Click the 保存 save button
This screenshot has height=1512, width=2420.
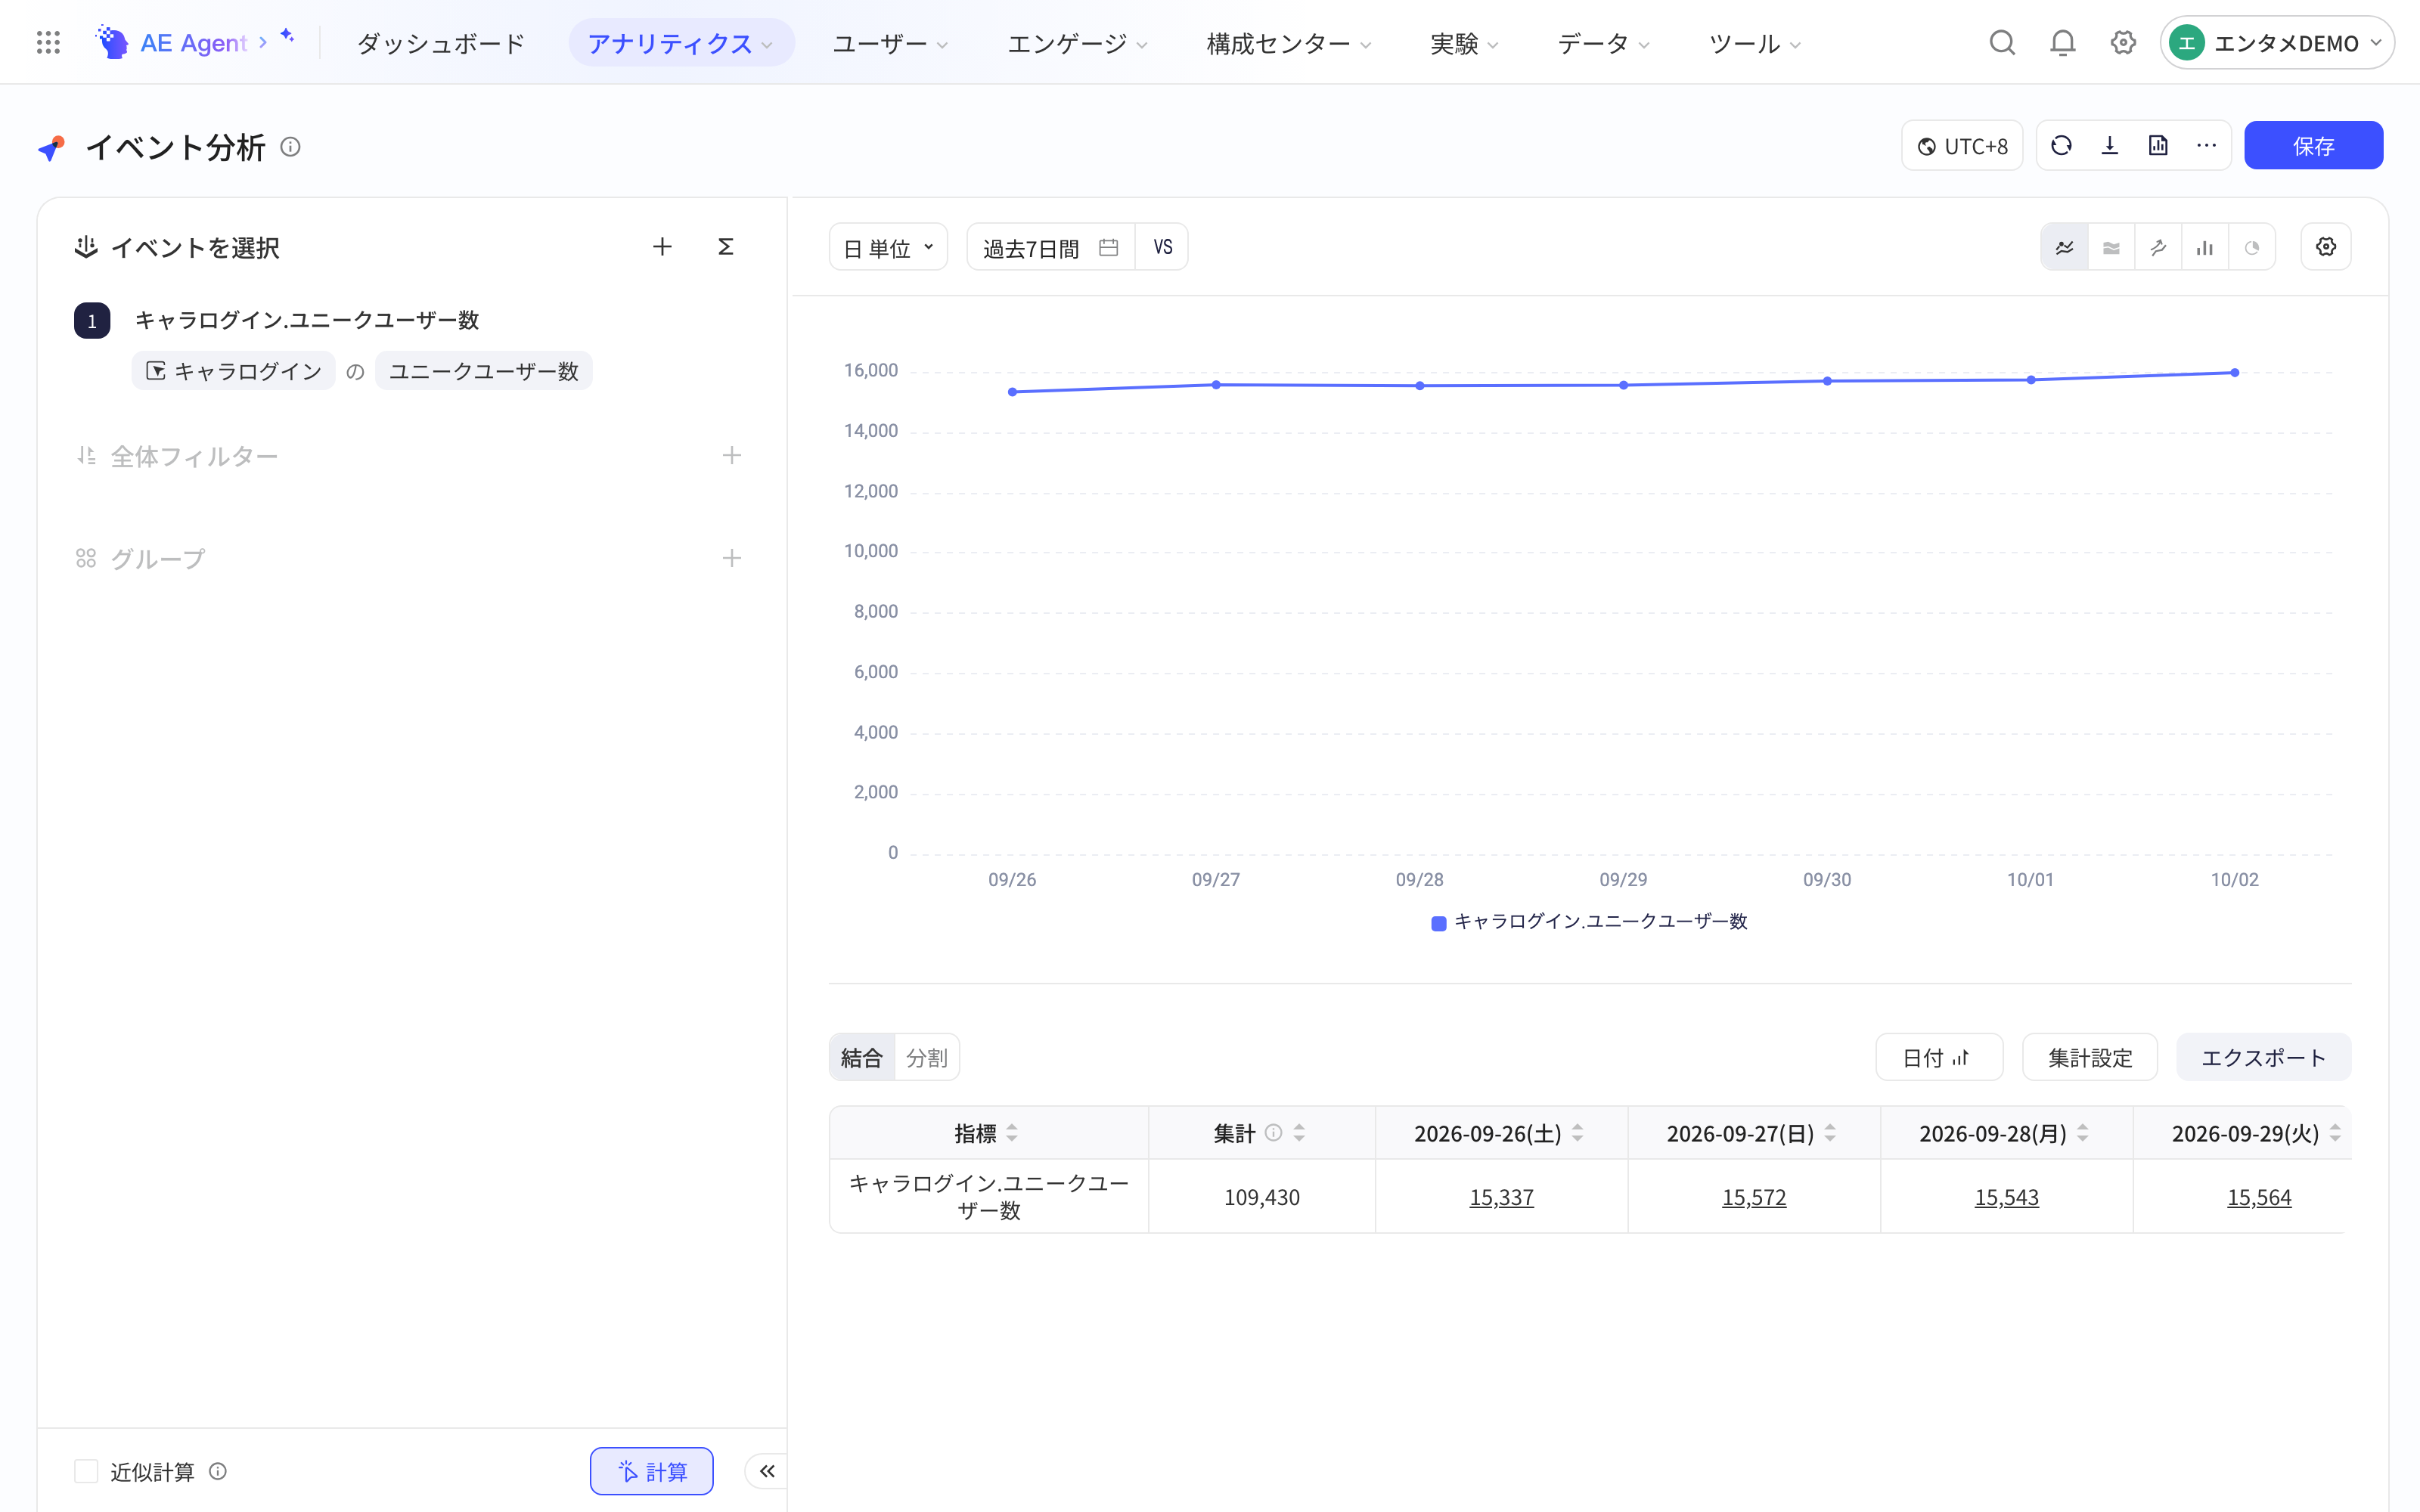click(x=2313, y=146)
